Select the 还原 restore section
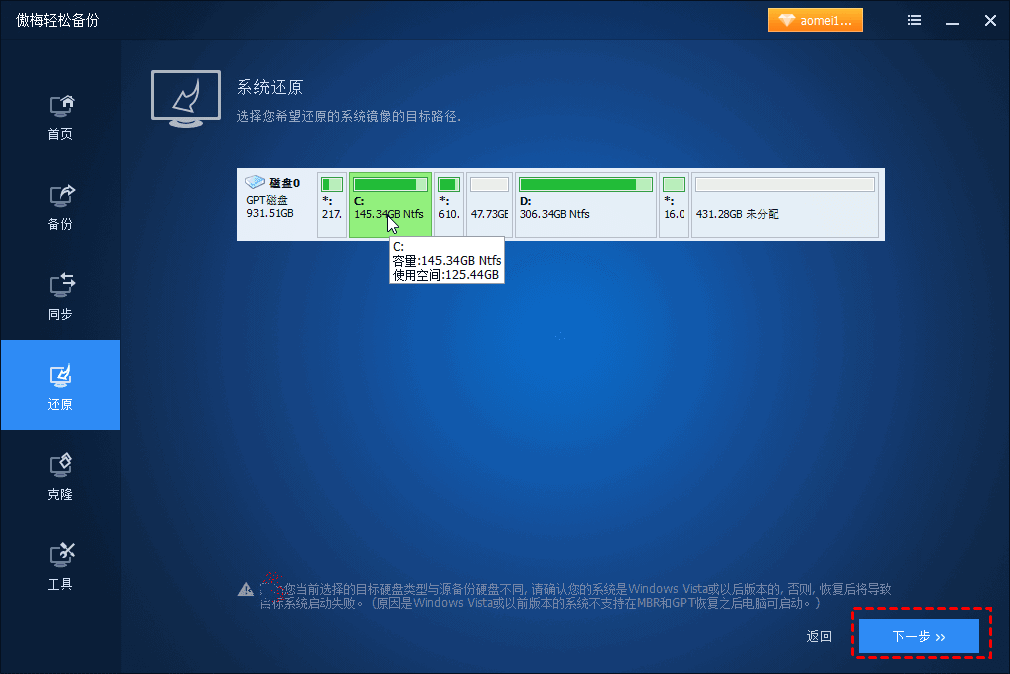The height and width of the screenshot is (674, 1010). tap(61, 385)
